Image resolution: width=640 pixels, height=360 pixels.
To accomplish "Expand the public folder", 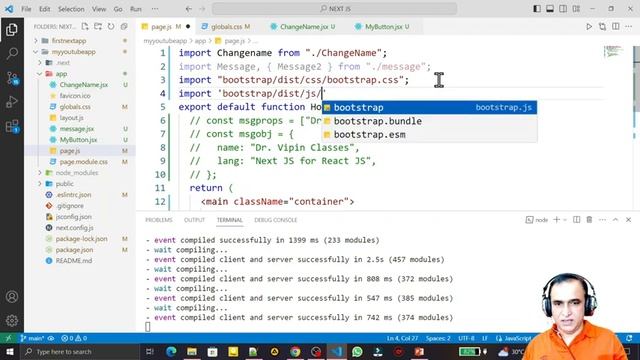I will [x=80, y=184].
